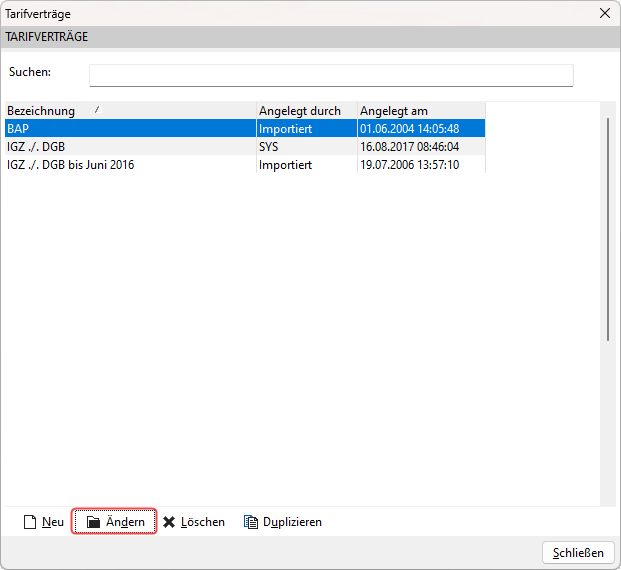Viewport: 621px width, 570px height.
Task: Click the Löschen X icon
Action: coord(169,522)
